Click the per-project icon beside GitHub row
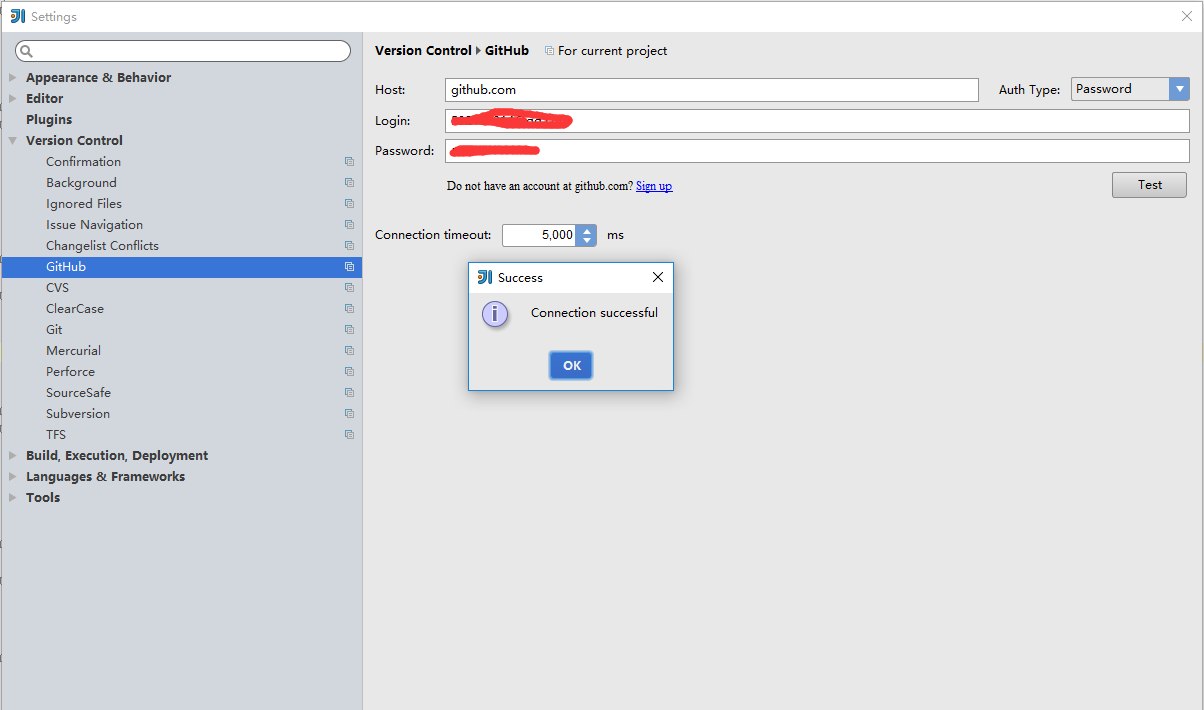Image resolution: width=1204 pixels, height=710 pixels. (349, 267)
